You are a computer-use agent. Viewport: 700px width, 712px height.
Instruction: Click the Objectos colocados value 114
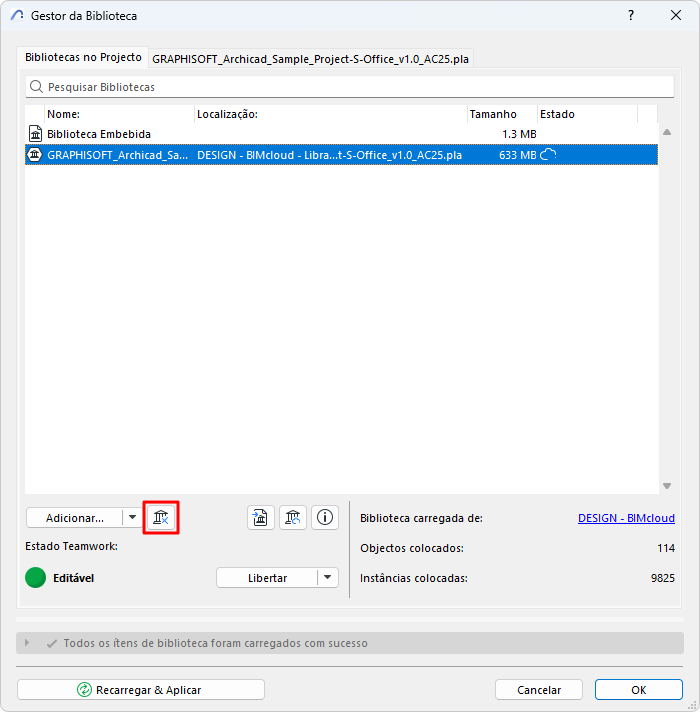(x=666, y=548)
